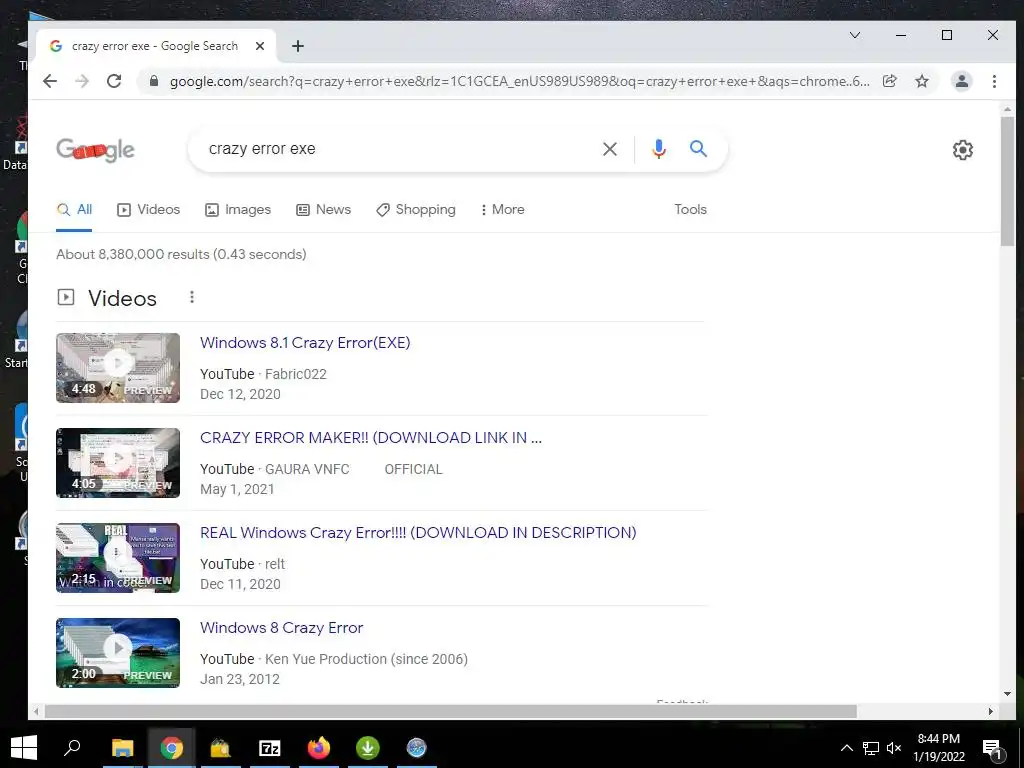Open the green download manager icon
1024x768 pixels.
pyautogui.click(x=368, y=748)
